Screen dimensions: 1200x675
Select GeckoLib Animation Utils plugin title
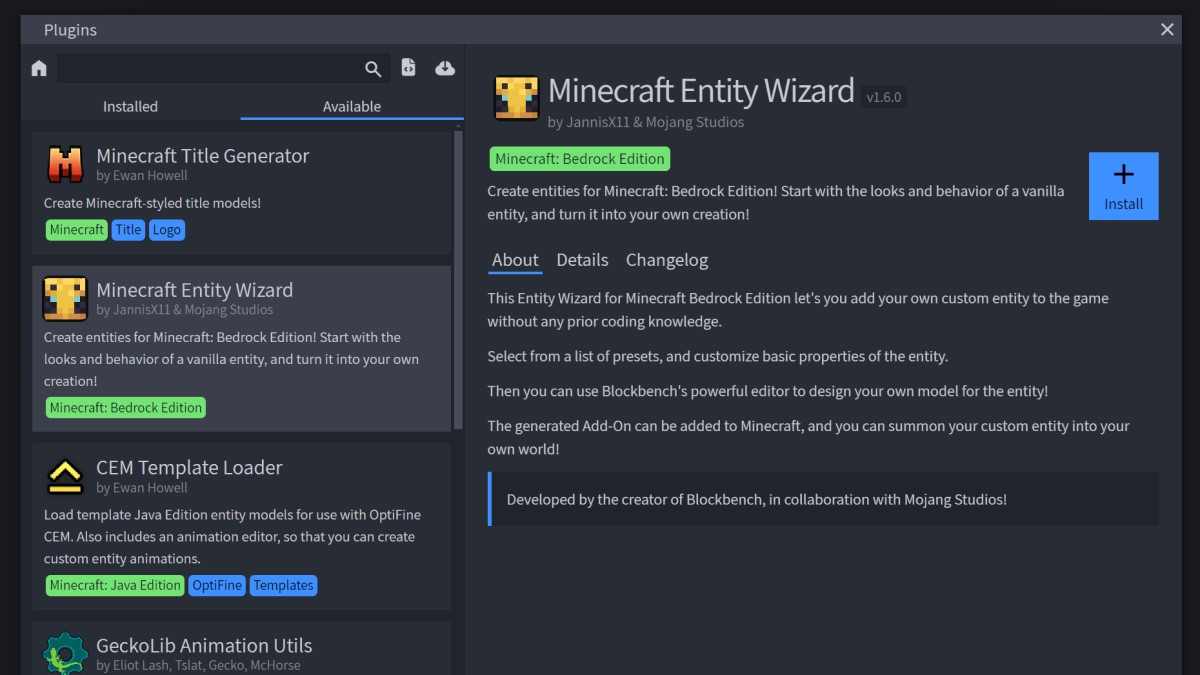[x=204, y=645]
